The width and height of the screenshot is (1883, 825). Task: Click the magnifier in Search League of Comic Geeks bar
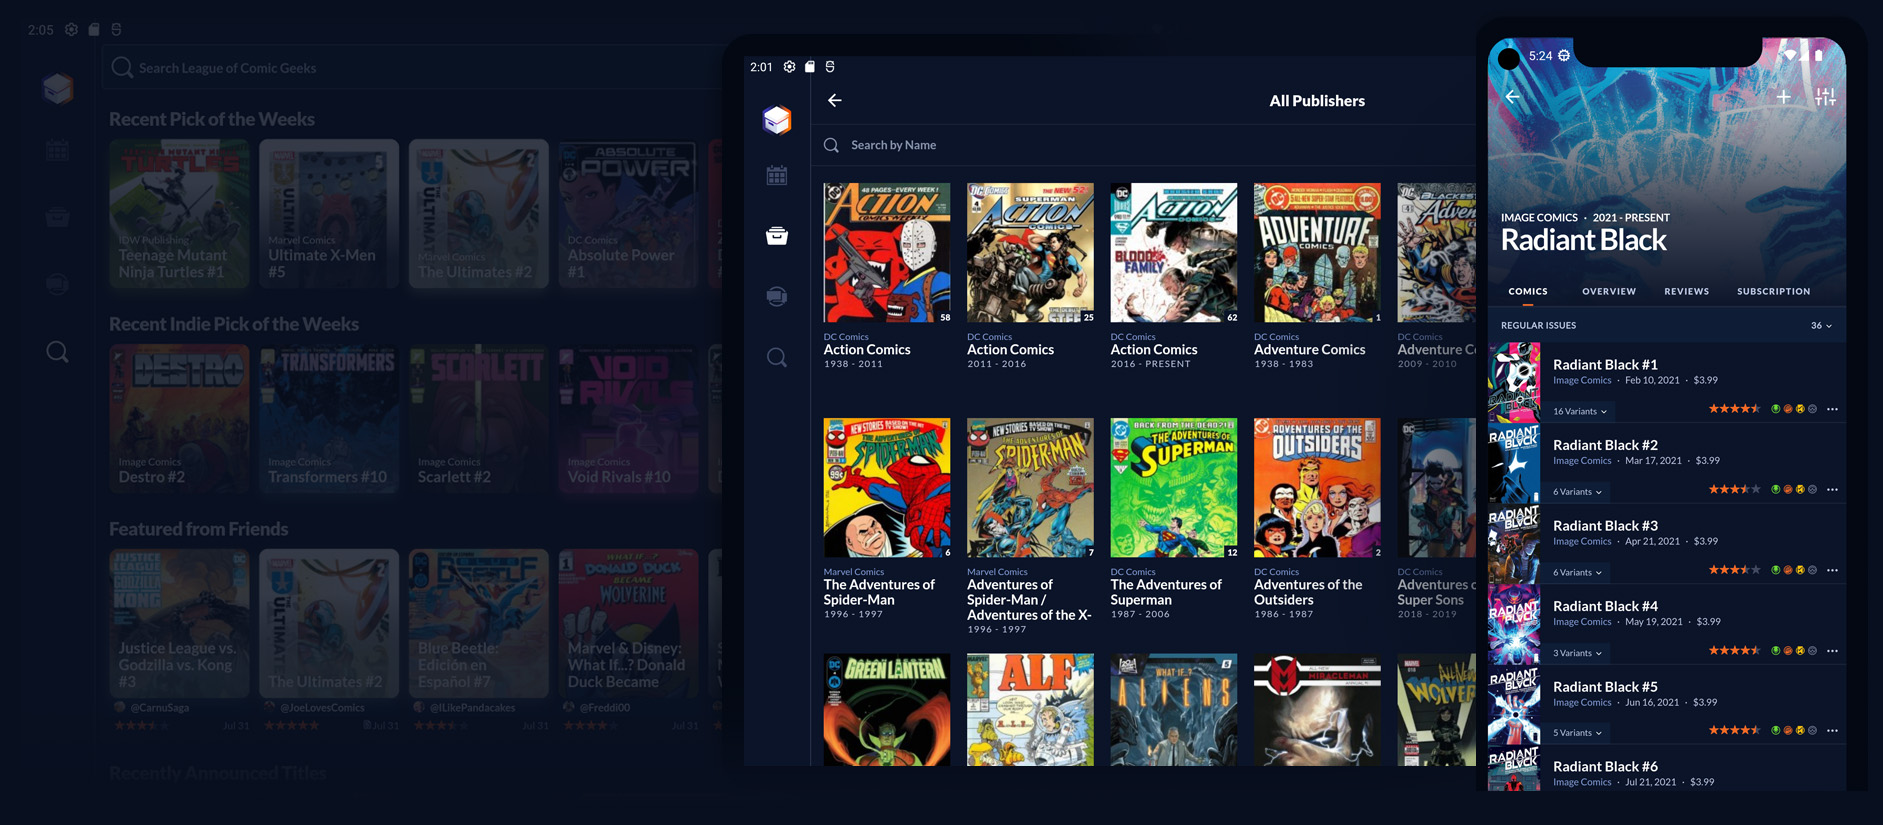pyautogui.click(x=122, y=67)
